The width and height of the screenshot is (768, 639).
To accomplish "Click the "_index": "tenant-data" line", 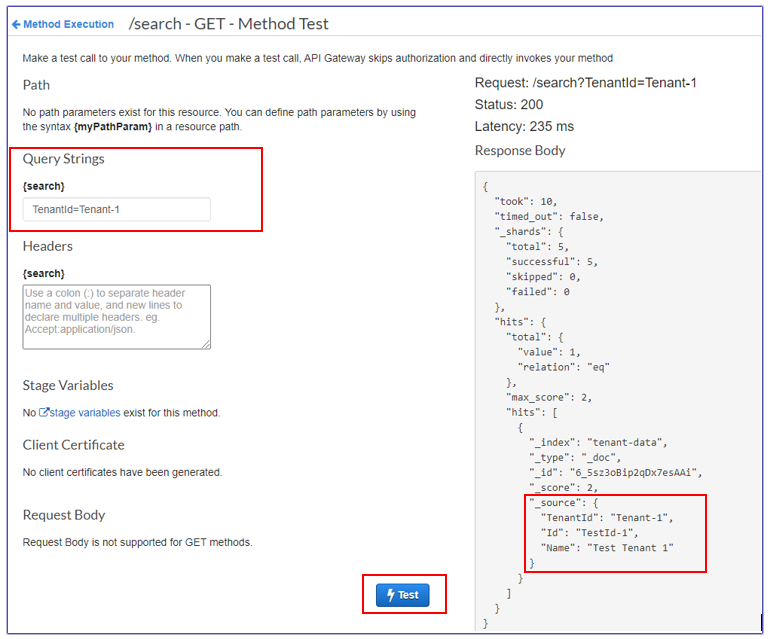I will point(596,442).
